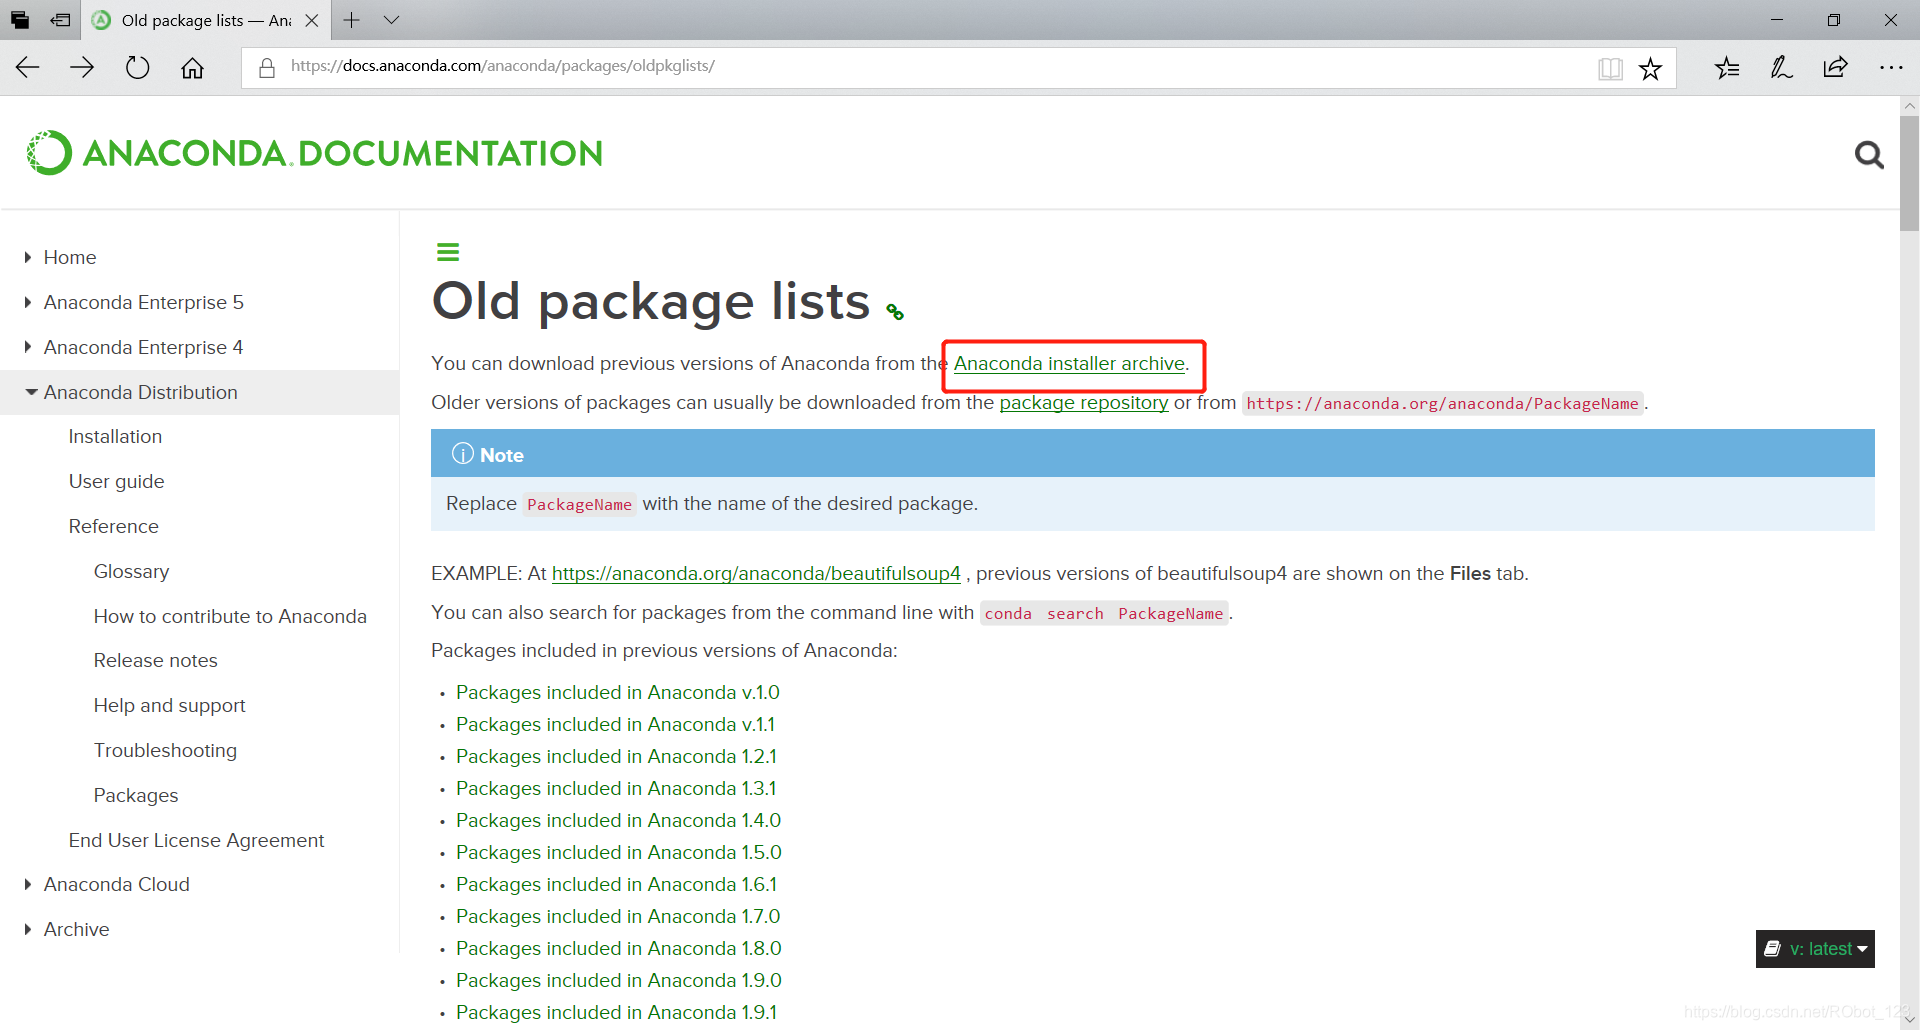1920x1030 pixels.
Task: Click the lock icon in address bar
Action: (x=267, y=67)
